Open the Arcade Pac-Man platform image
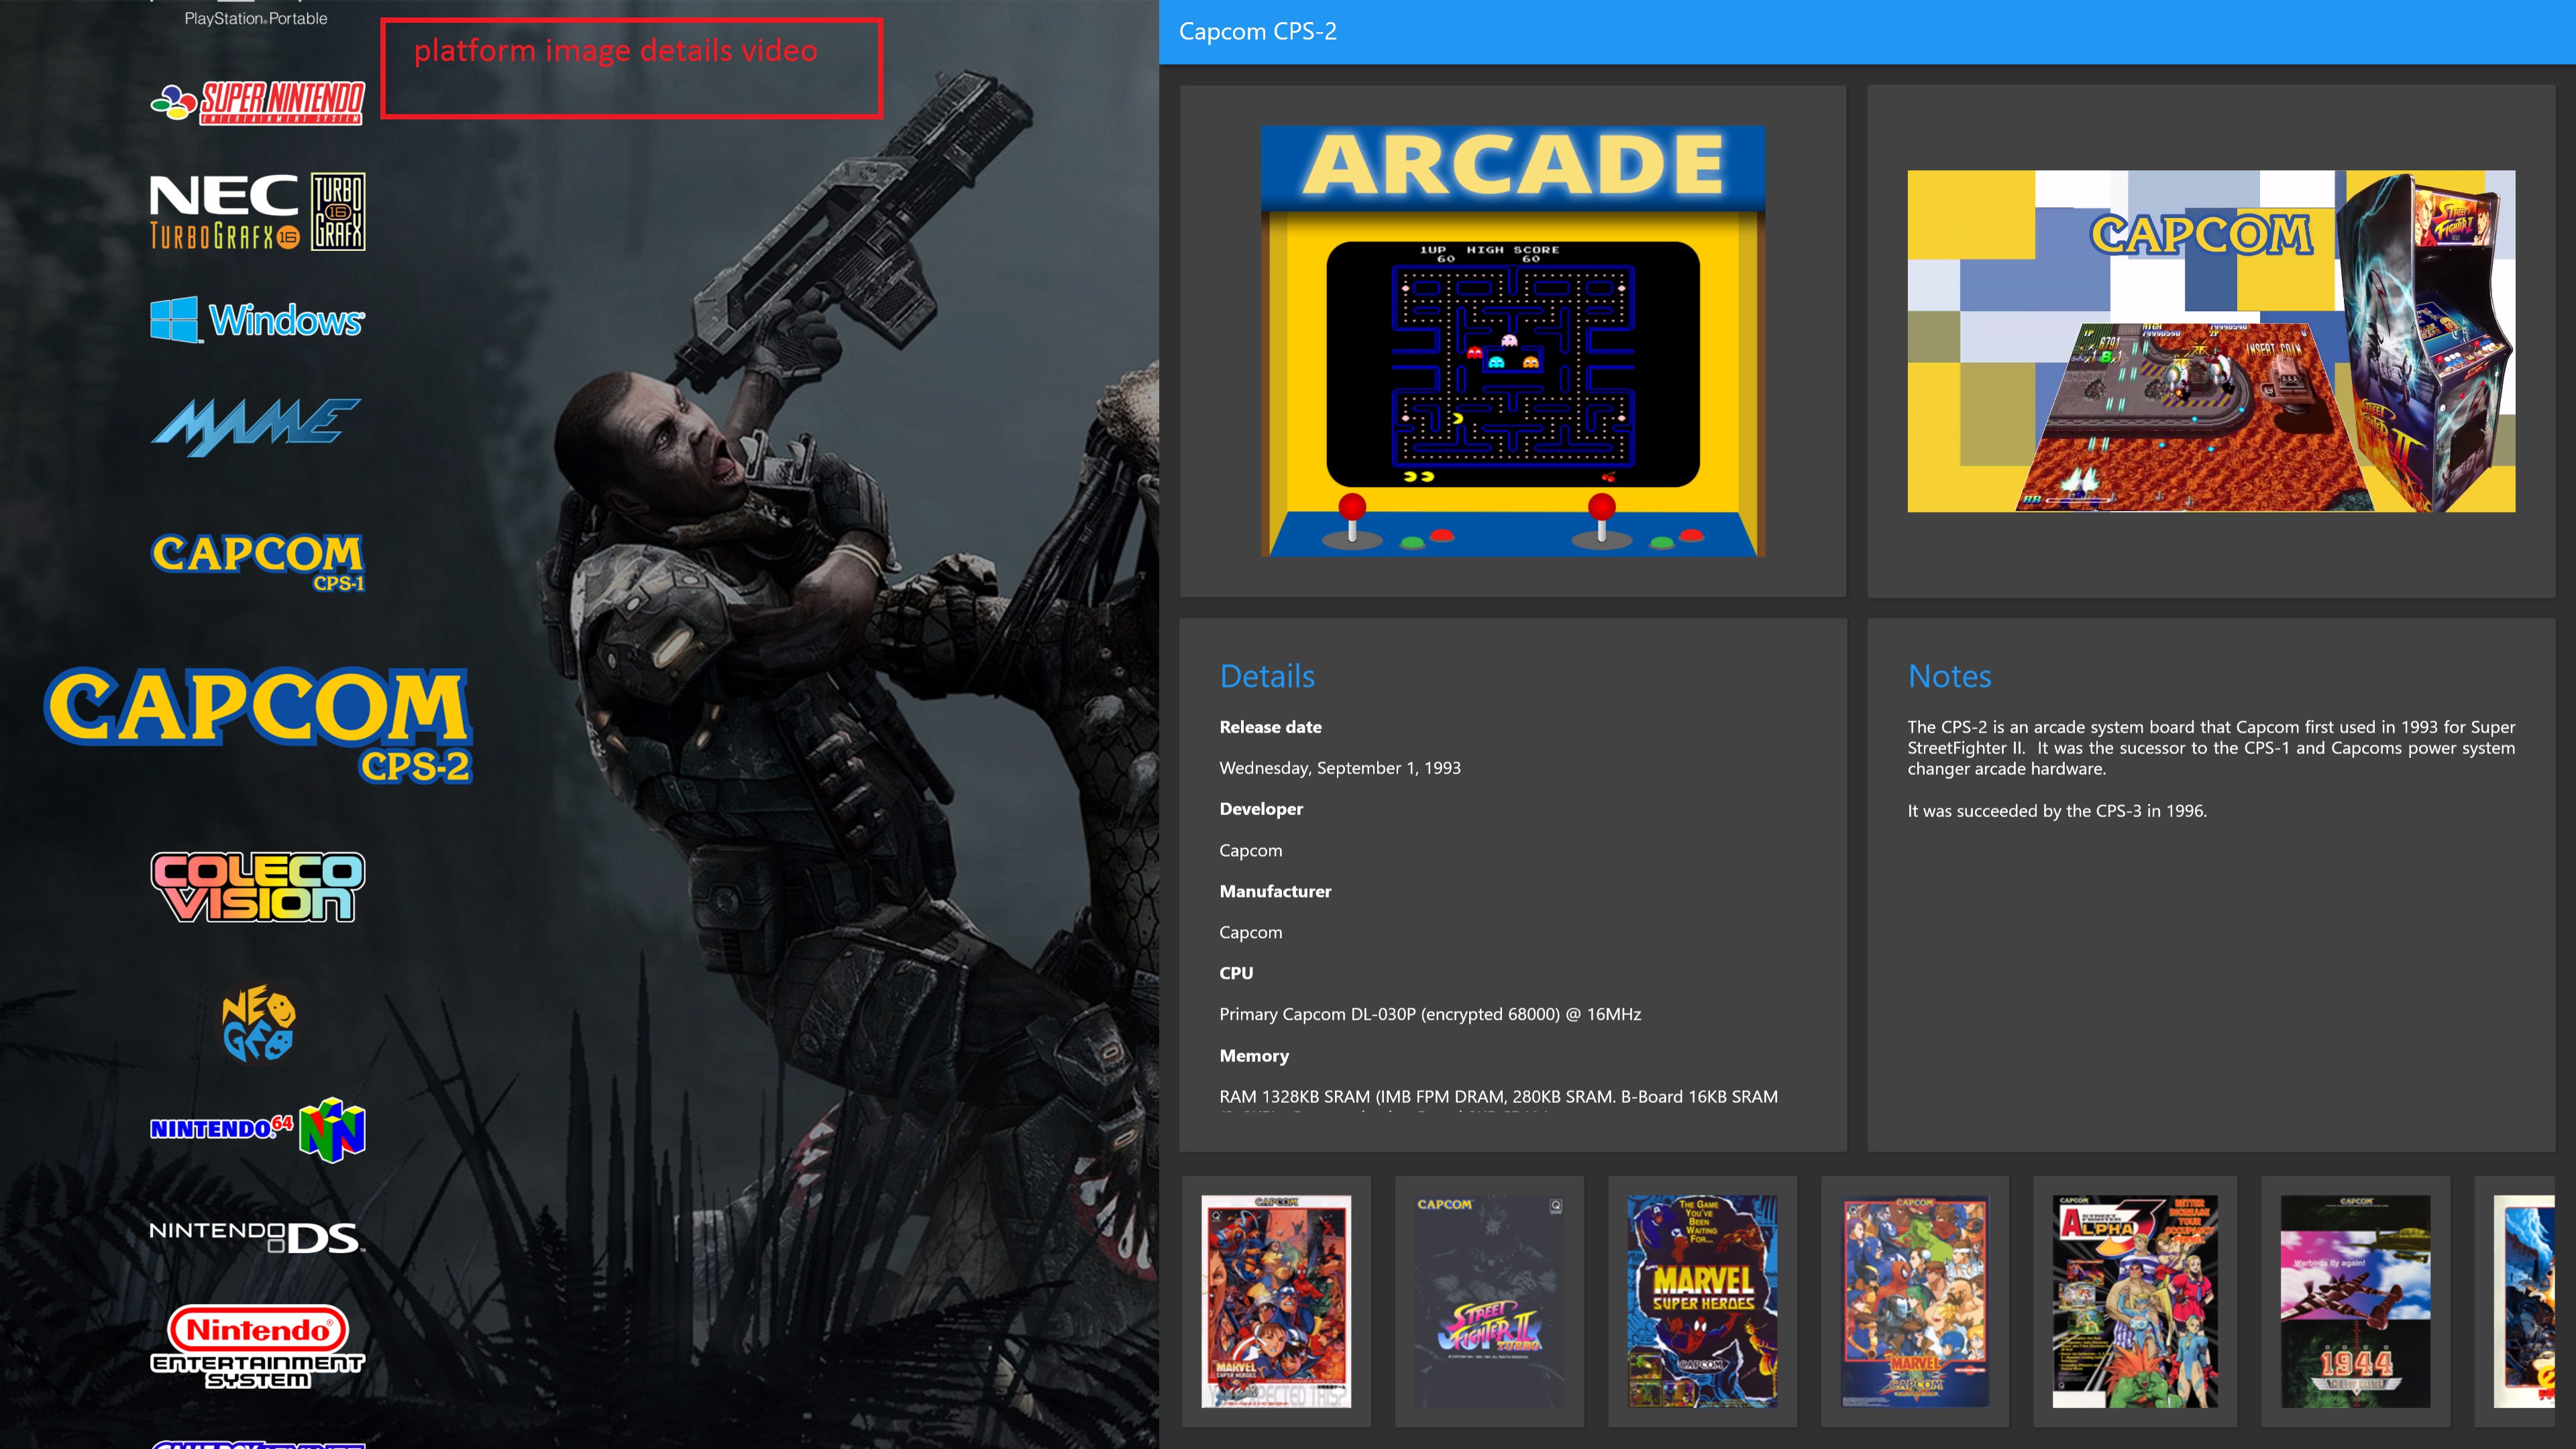 (x=1512, y=341)
